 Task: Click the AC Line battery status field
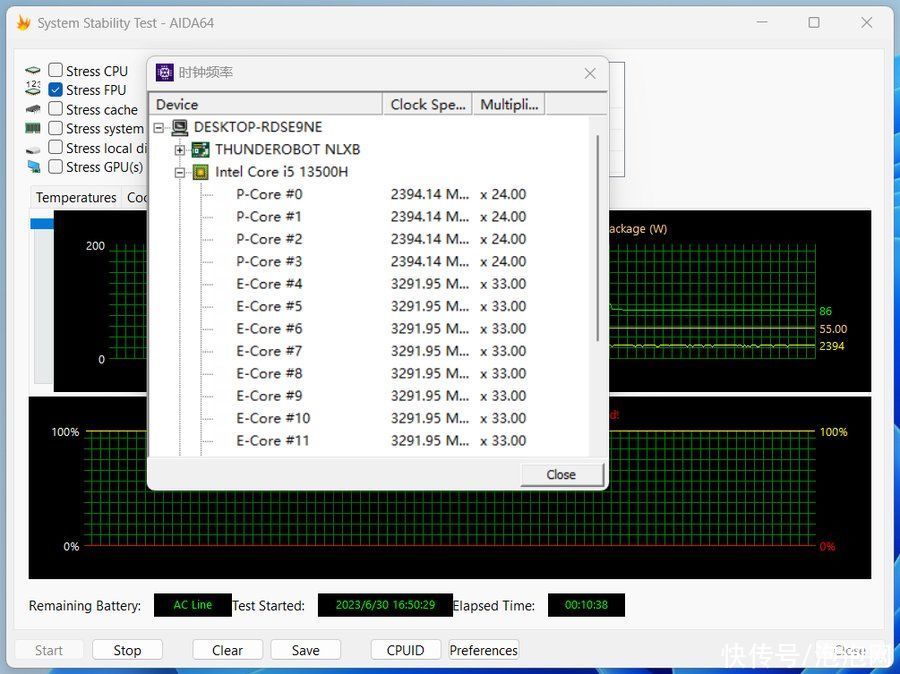[193, 605]
